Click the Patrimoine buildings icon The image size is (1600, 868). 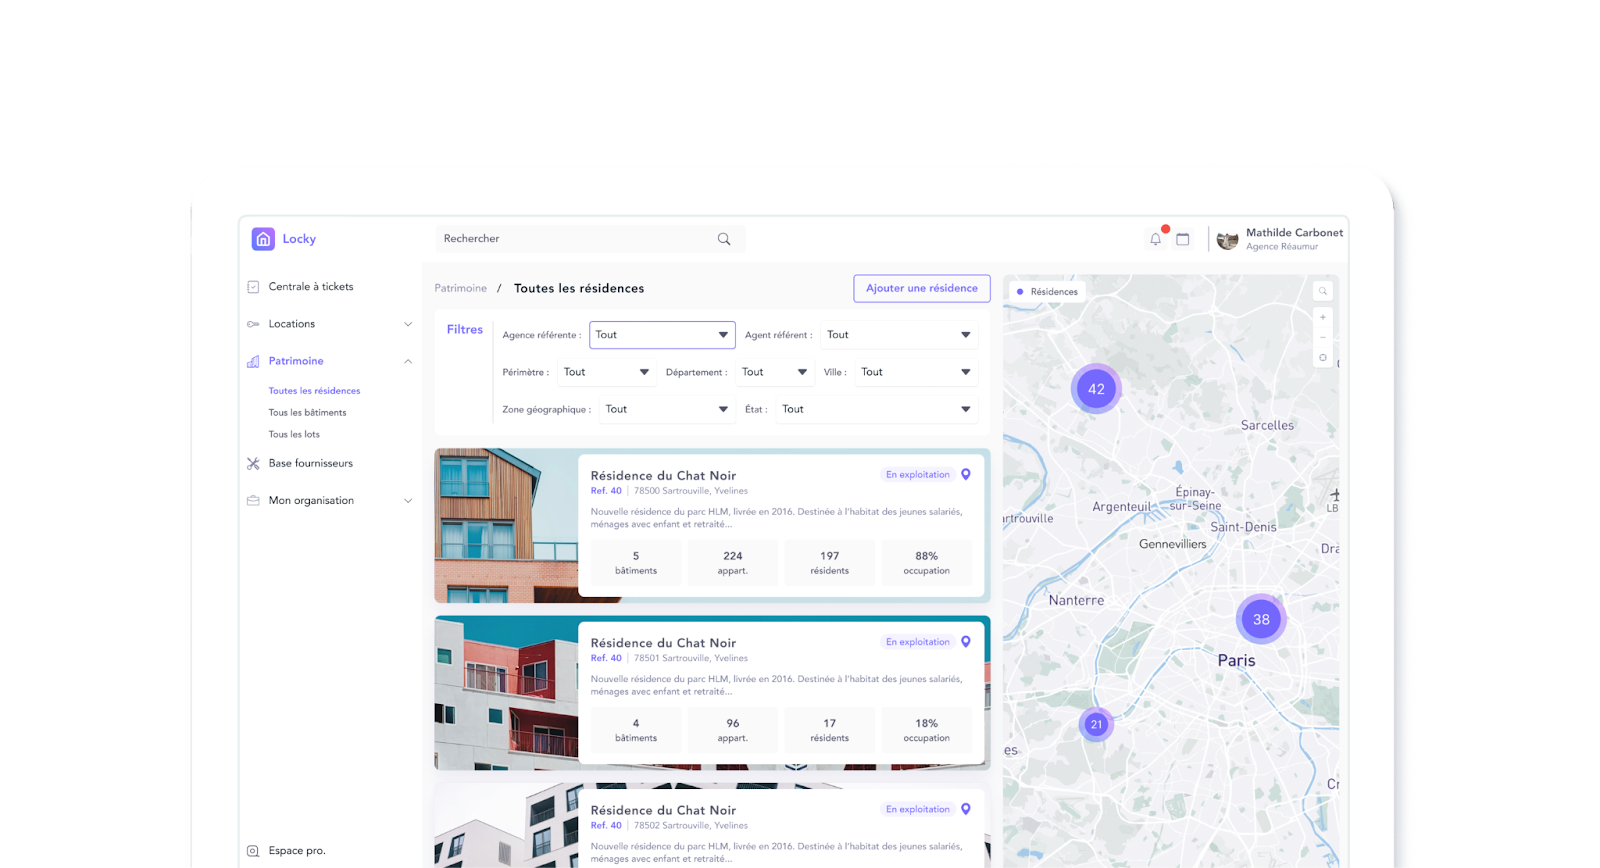pos(253,361)
